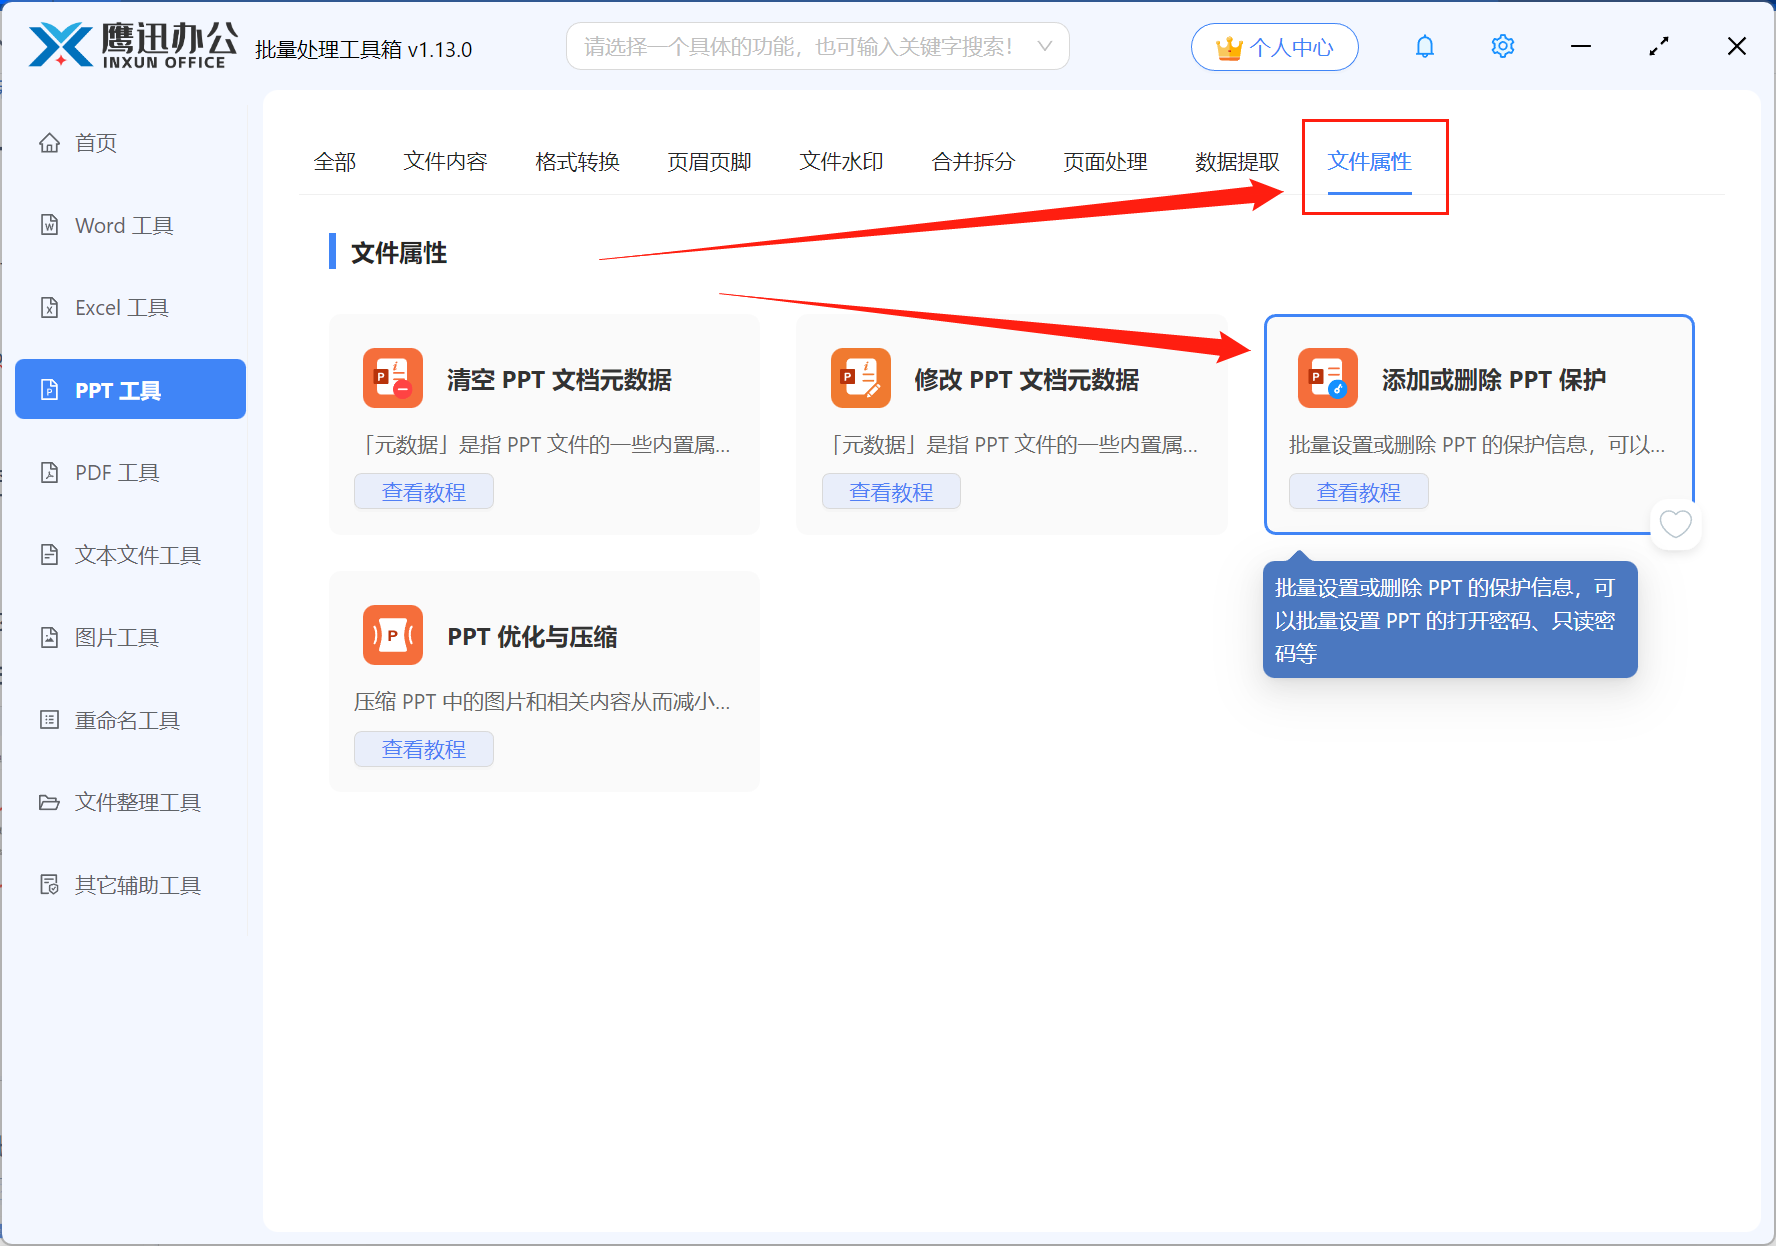Open 文件整理工具 from the sidebar
The width and height of the screenshot is (1776, 1246).
(x=136, y=801)
